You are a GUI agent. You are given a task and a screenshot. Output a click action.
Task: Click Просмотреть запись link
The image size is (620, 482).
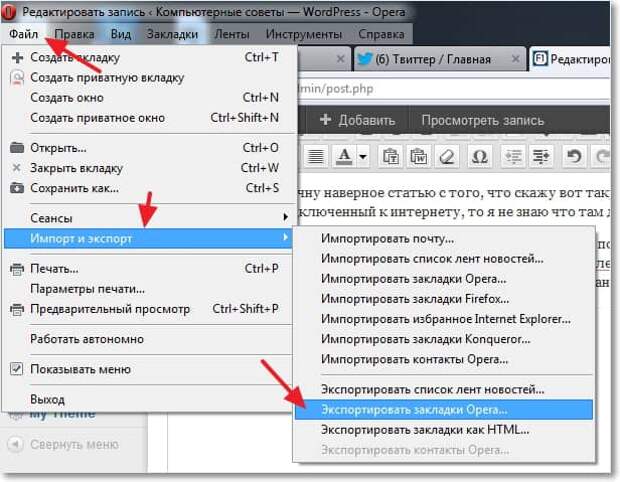click(482, 120)
